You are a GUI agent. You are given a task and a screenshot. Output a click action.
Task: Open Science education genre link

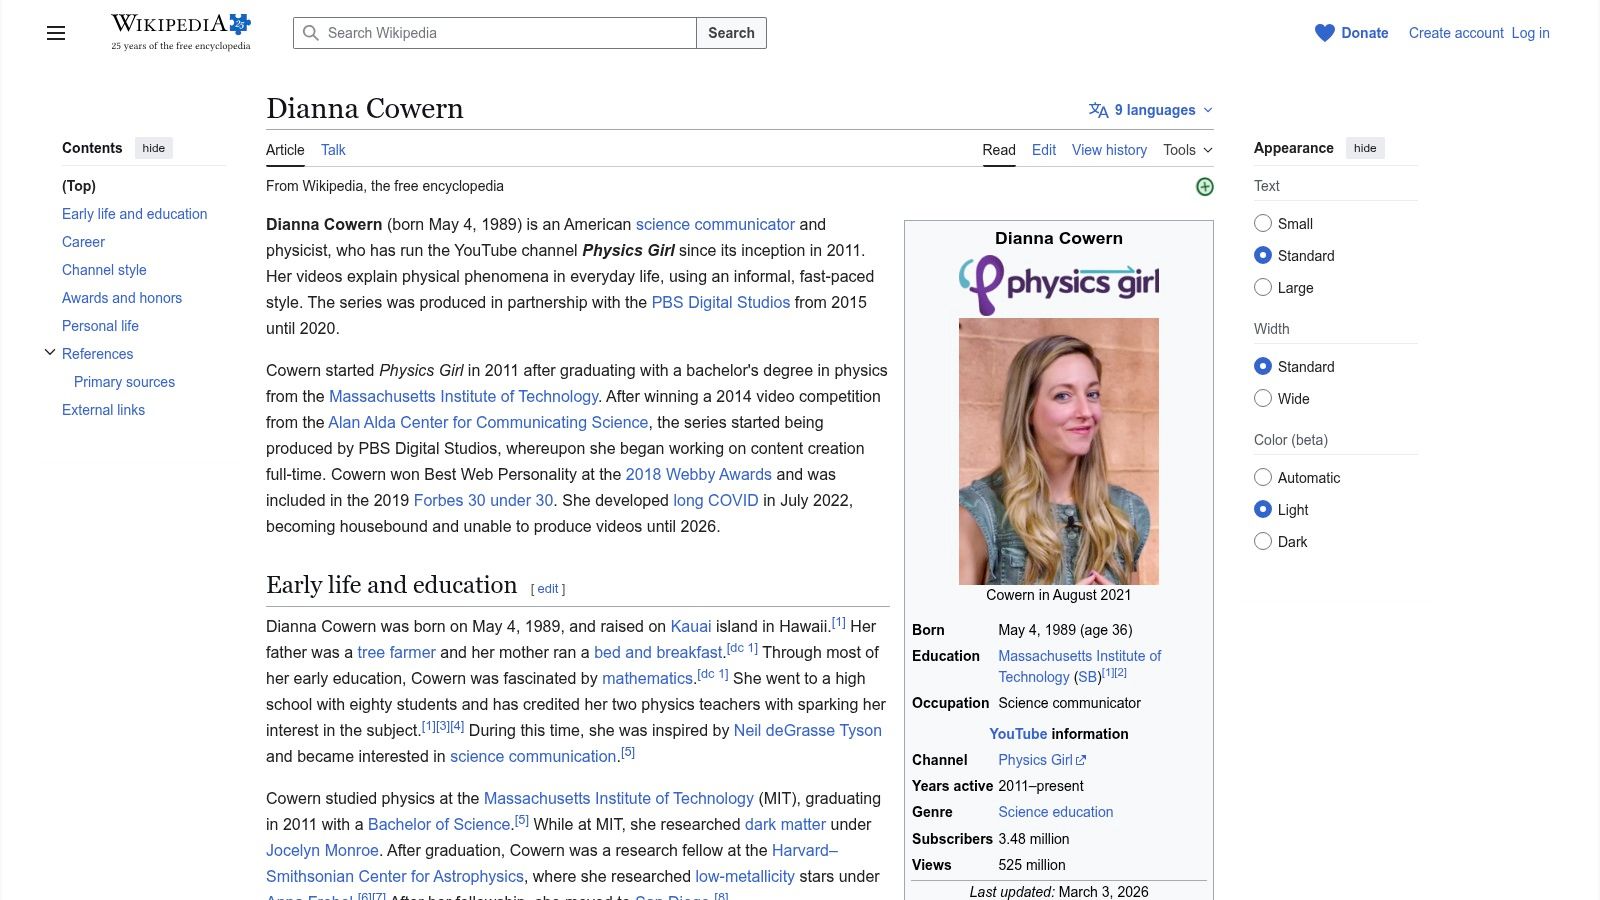(1055, 812)
